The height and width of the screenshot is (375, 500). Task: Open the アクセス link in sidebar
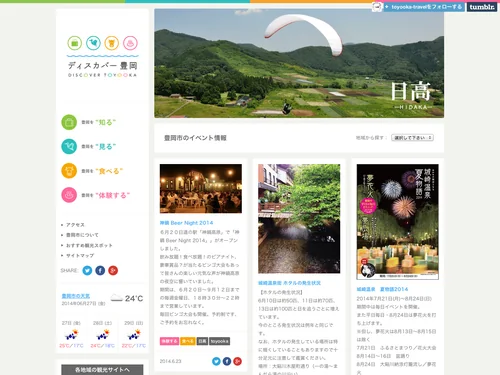75,225
